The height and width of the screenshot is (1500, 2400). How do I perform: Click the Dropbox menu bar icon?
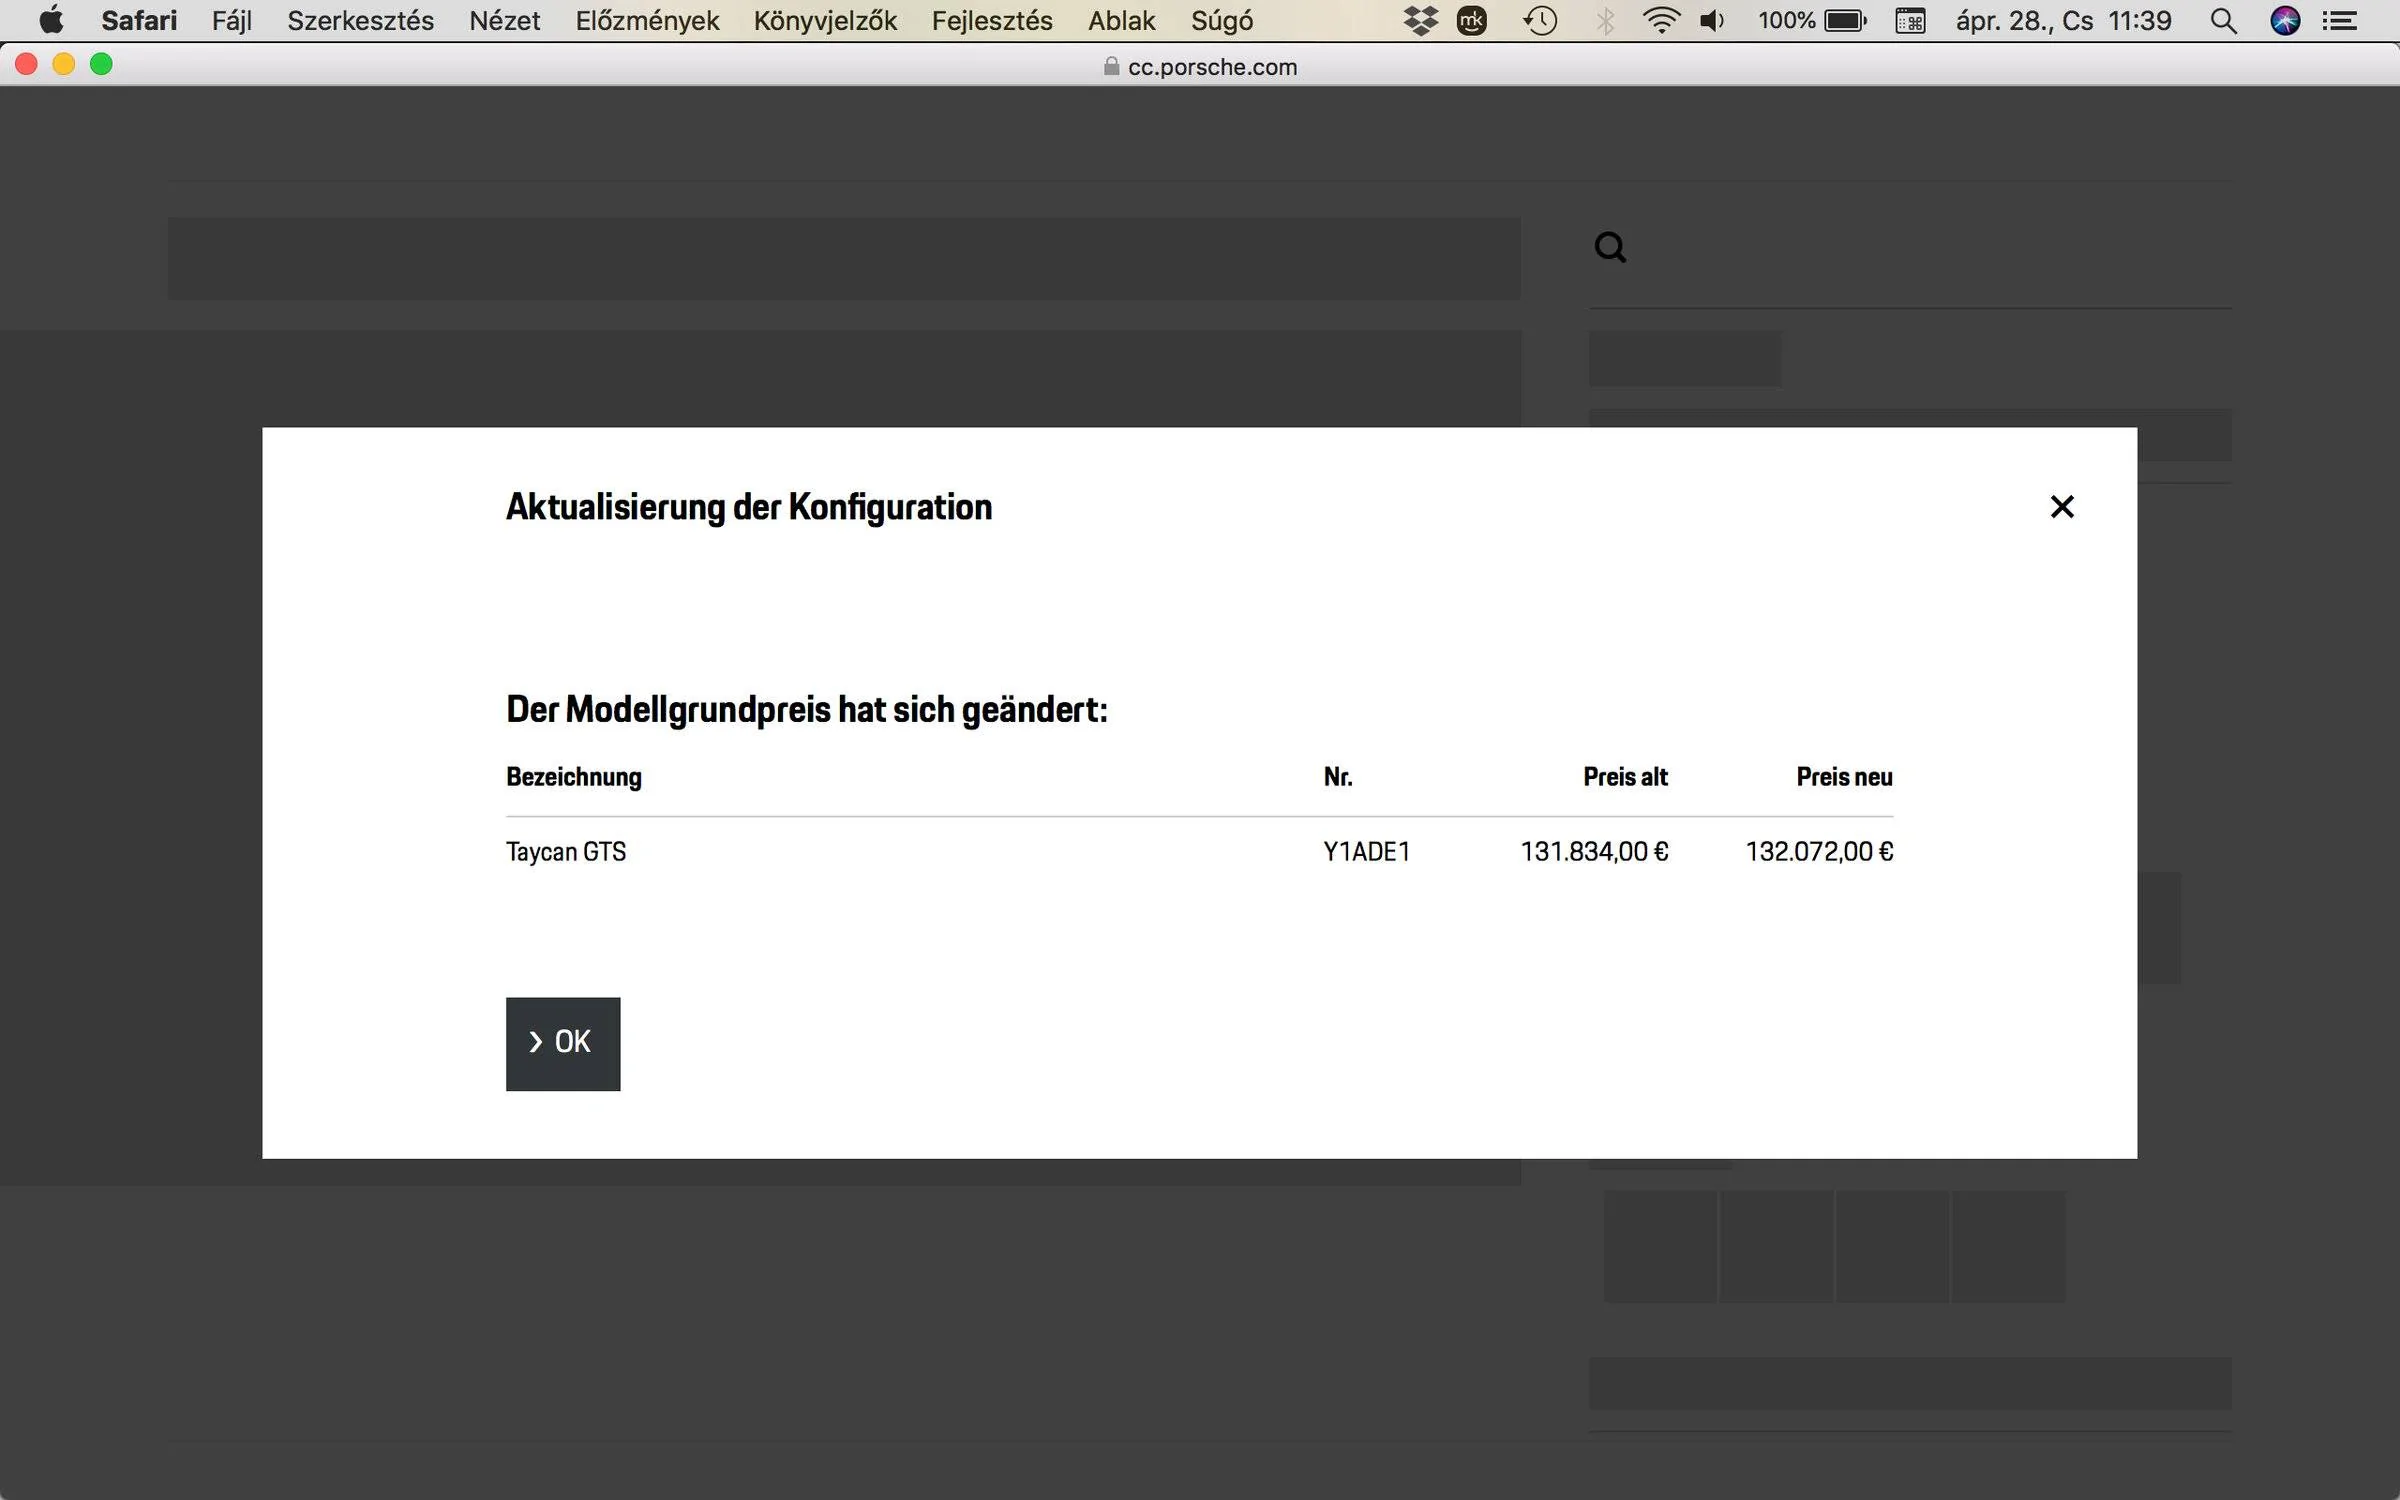click(1421, 21)
